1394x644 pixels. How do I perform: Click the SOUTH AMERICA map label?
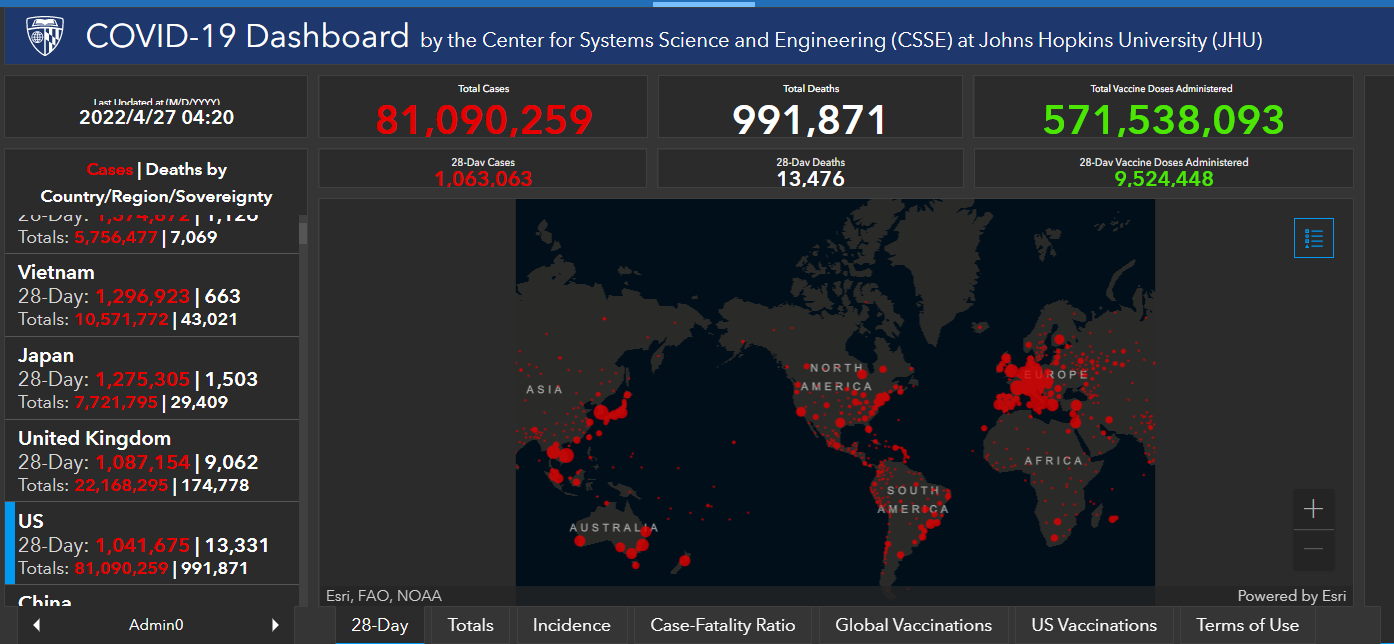click(x=913, y=499)
